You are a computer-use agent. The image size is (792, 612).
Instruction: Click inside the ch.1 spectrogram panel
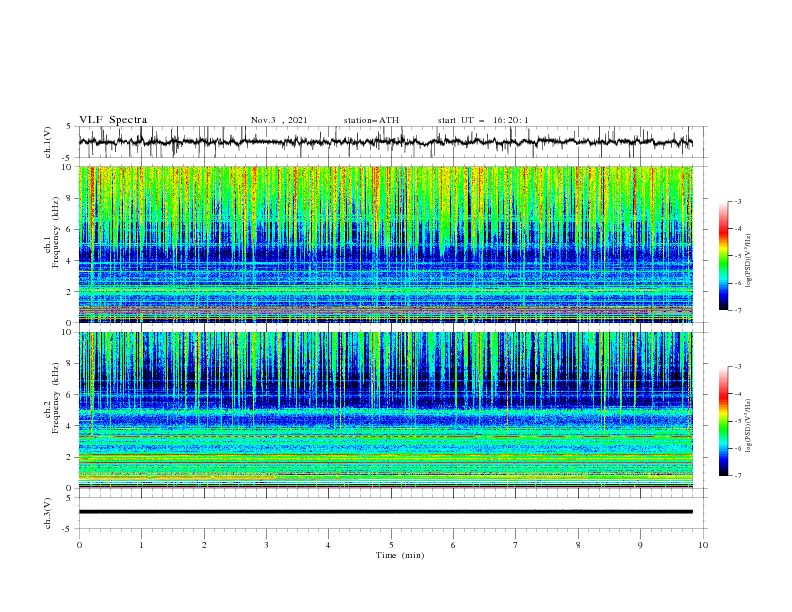click(x=385, y=244)
